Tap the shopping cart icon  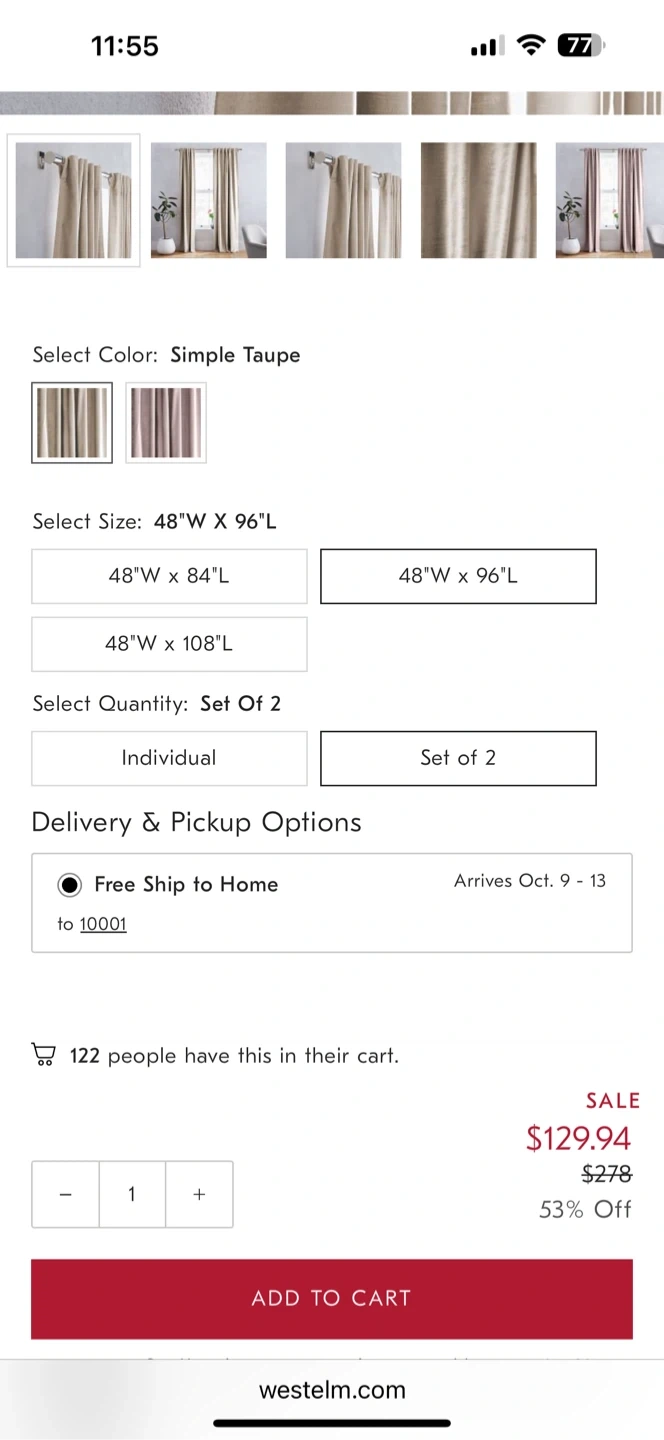click(43, 1055)
